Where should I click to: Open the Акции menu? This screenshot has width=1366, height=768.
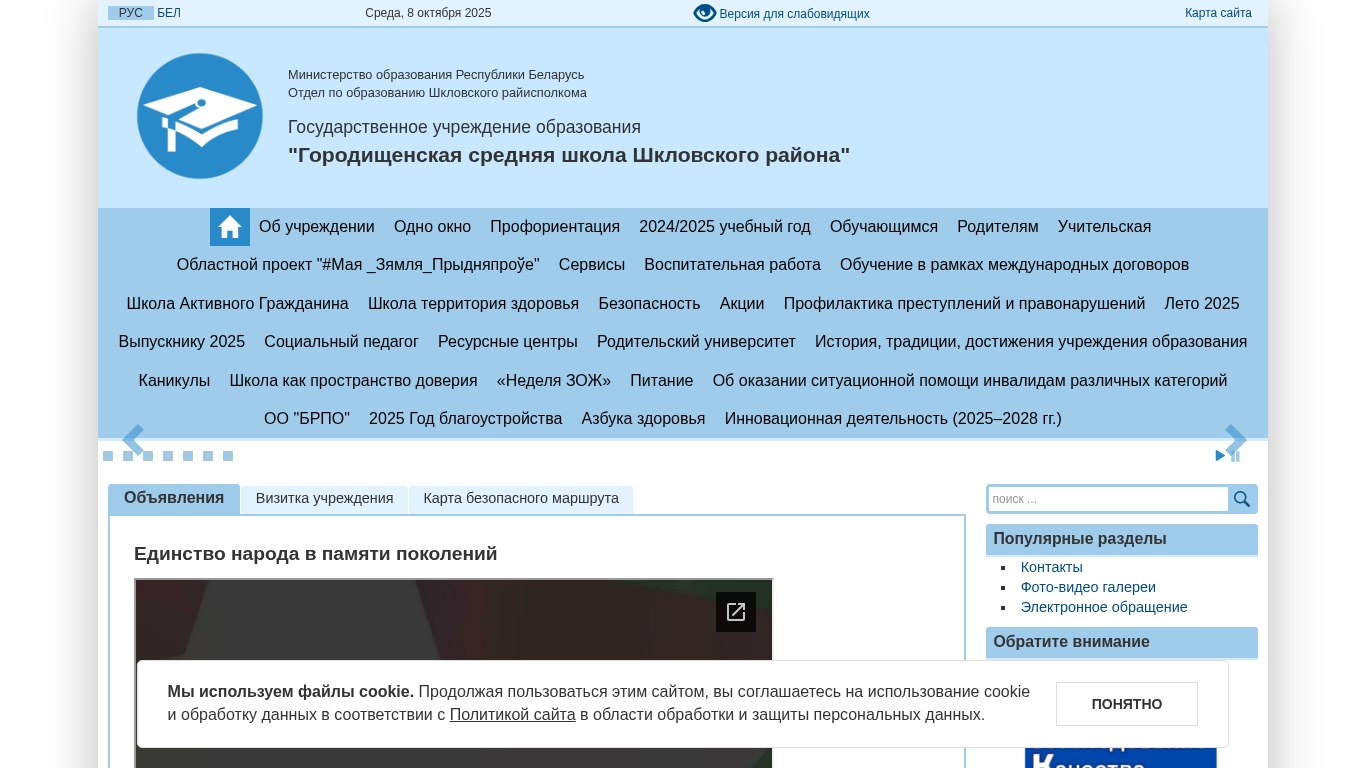point(742,304)
